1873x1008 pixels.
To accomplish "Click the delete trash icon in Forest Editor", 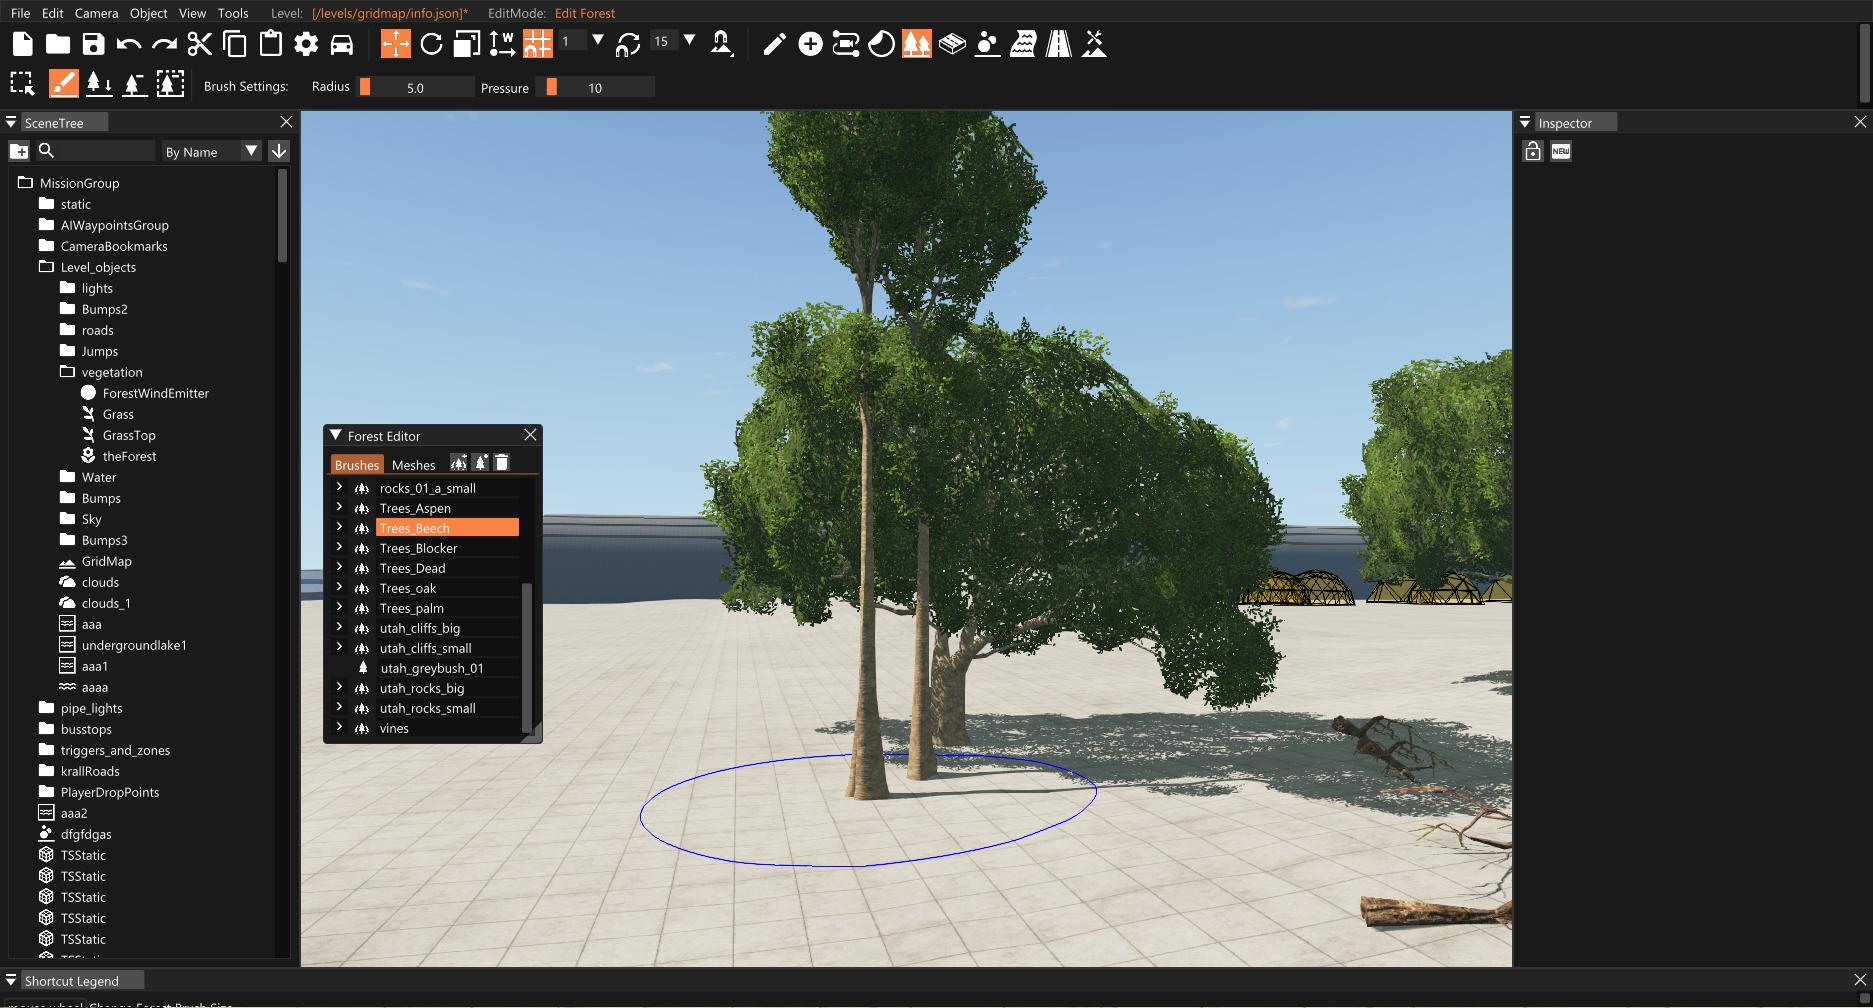I will pyautogui.click(x=502, y=462).
